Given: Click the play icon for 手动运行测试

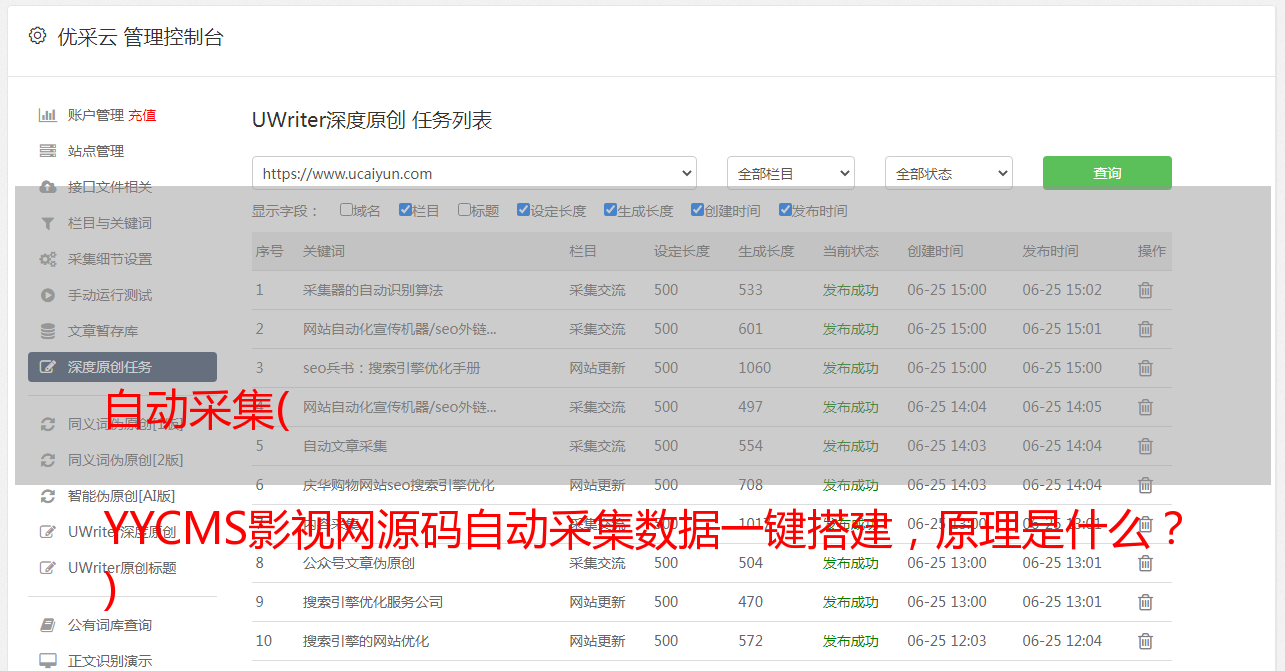Looking at the screenshot, I should click(x=47, y=295).
